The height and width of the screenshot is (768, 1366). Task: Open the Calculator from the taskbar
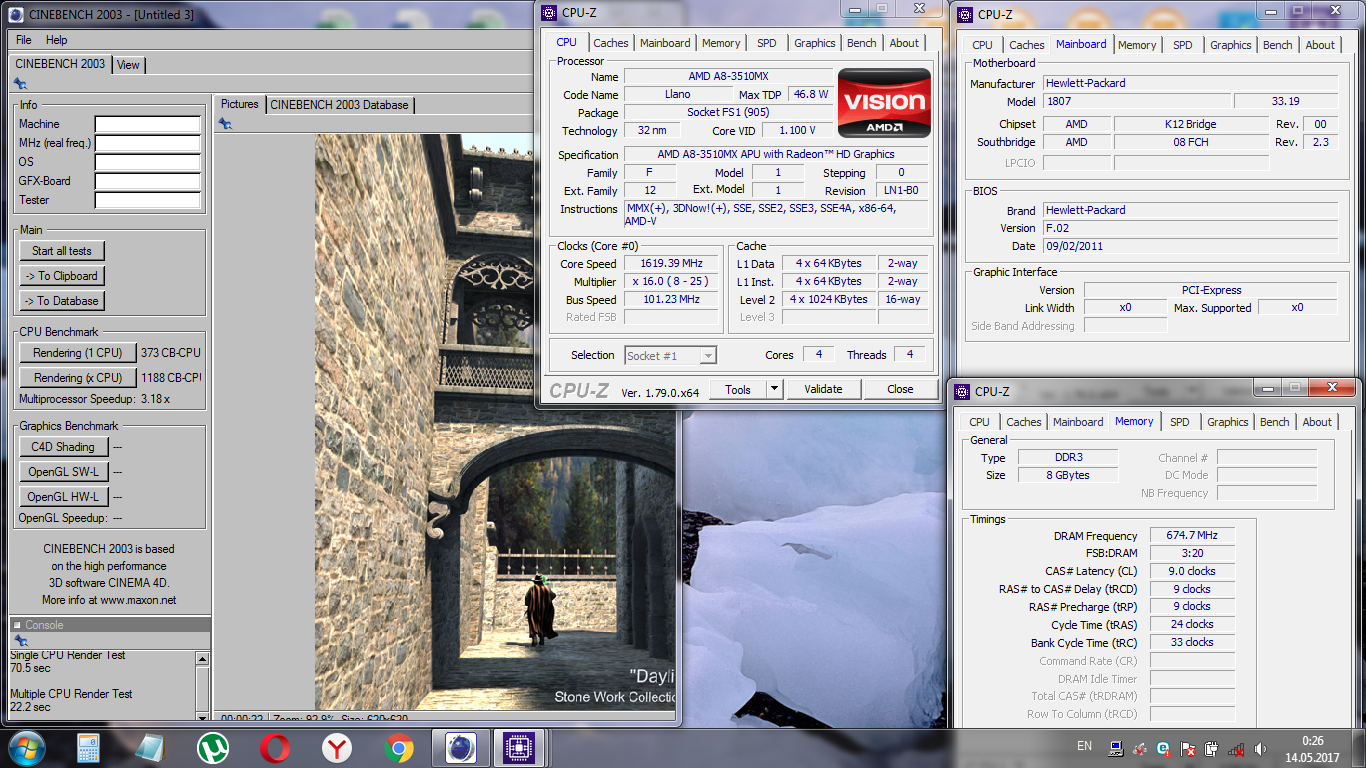(x=88, y=747)
